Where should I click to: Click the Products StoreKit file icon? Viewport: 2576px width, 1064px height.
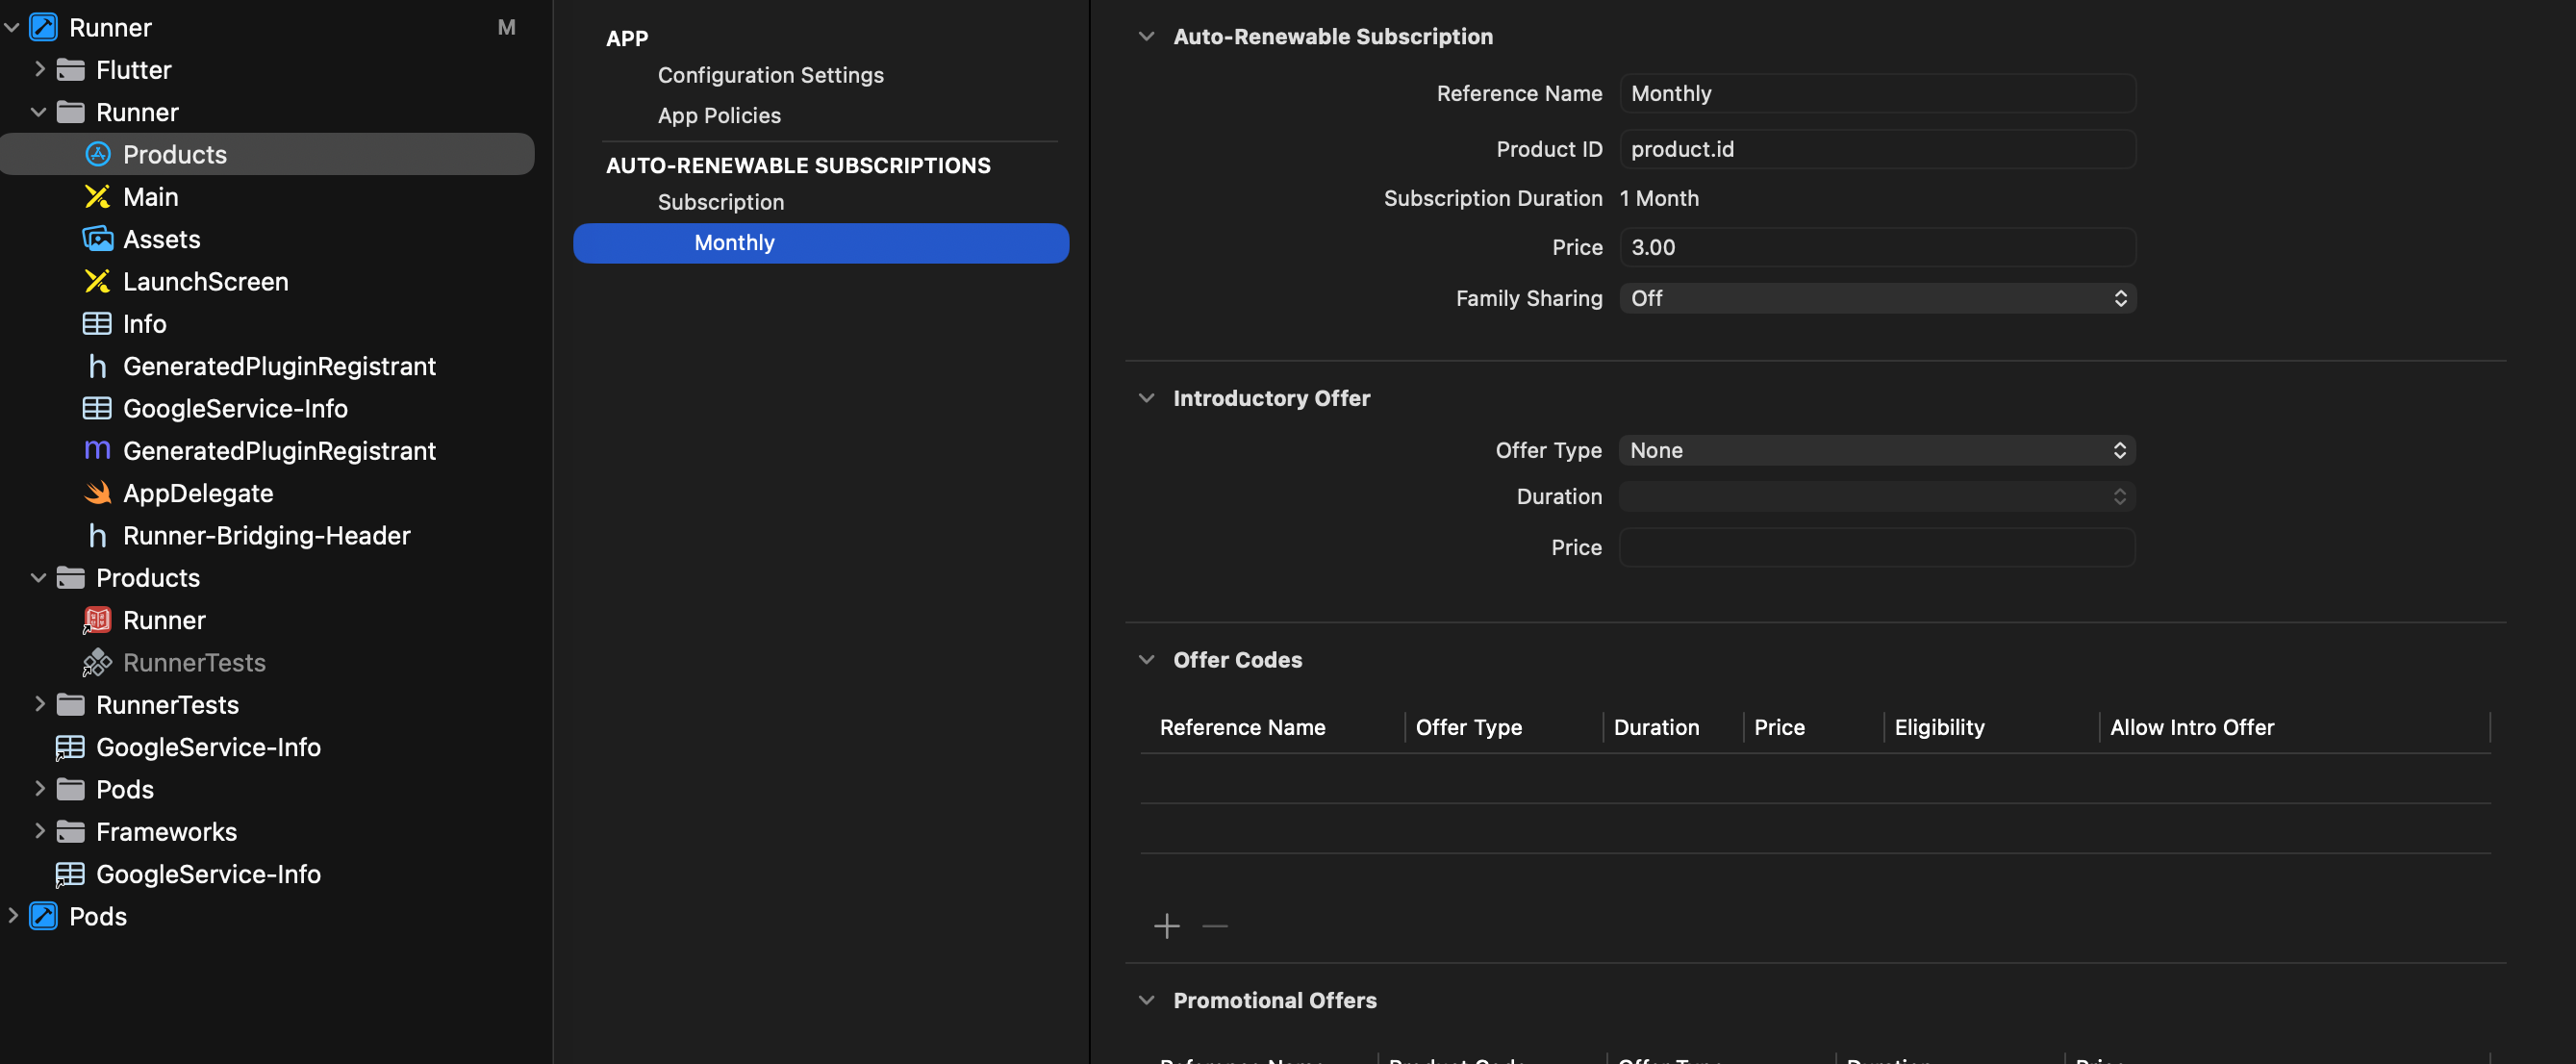click(97, 154)
